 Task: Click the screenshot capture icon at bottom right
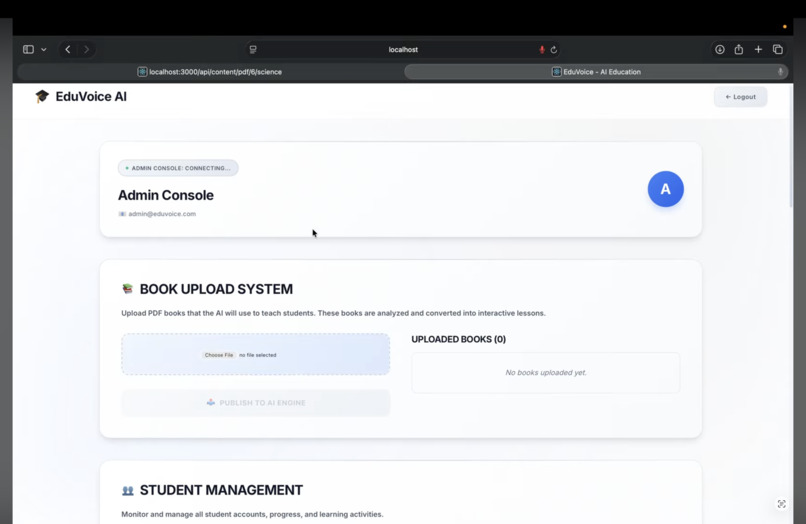[x=781, y=504]
